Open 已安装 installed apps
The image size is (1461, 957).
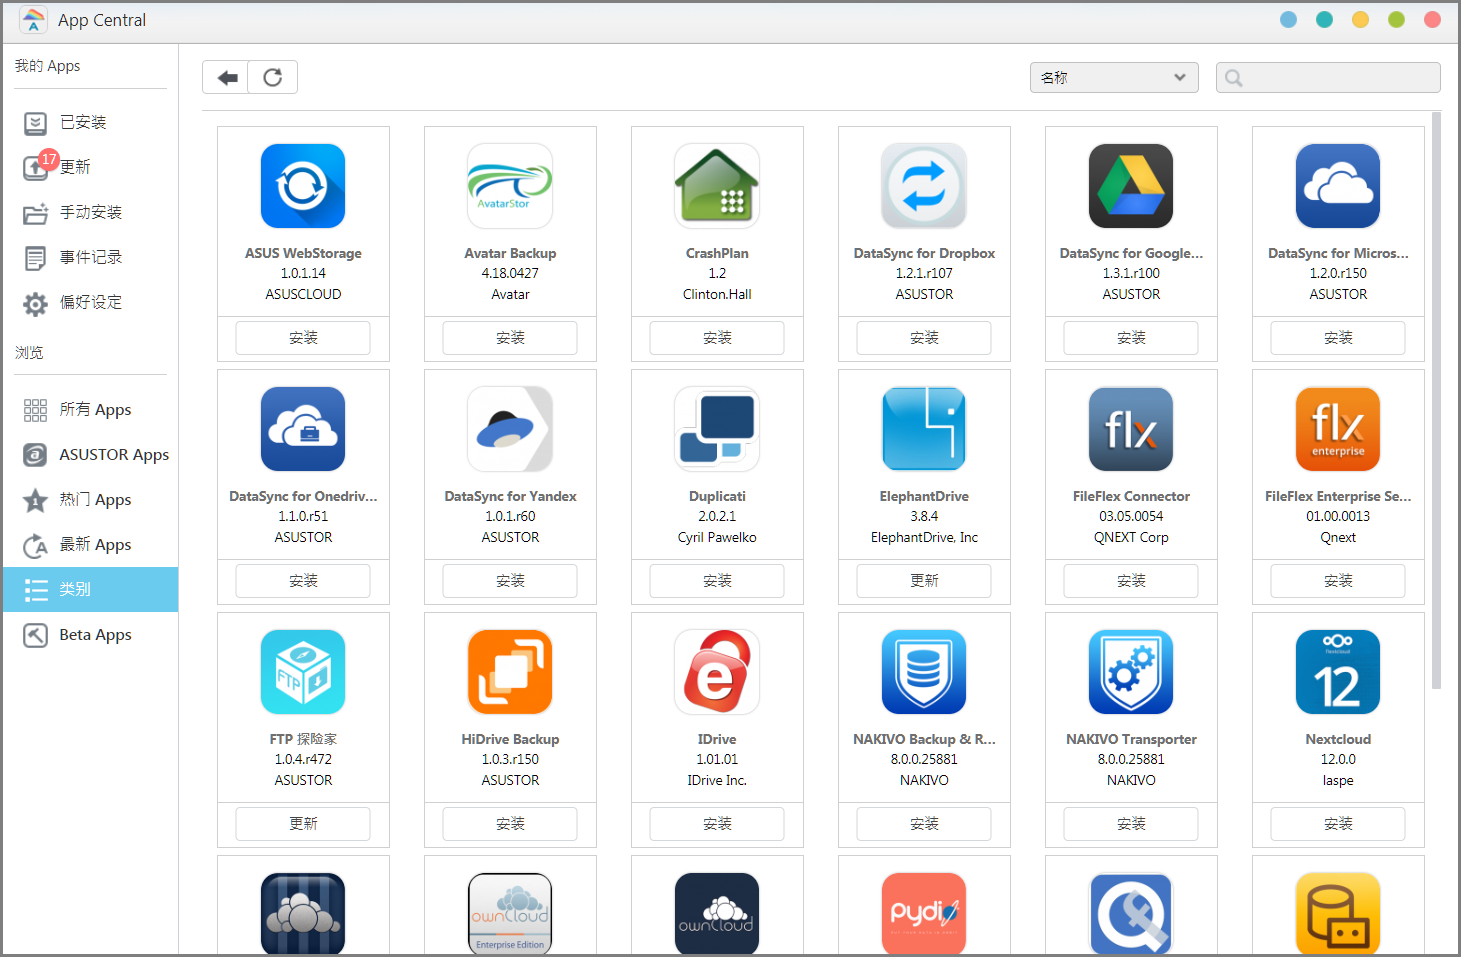[x=90, y=122]
